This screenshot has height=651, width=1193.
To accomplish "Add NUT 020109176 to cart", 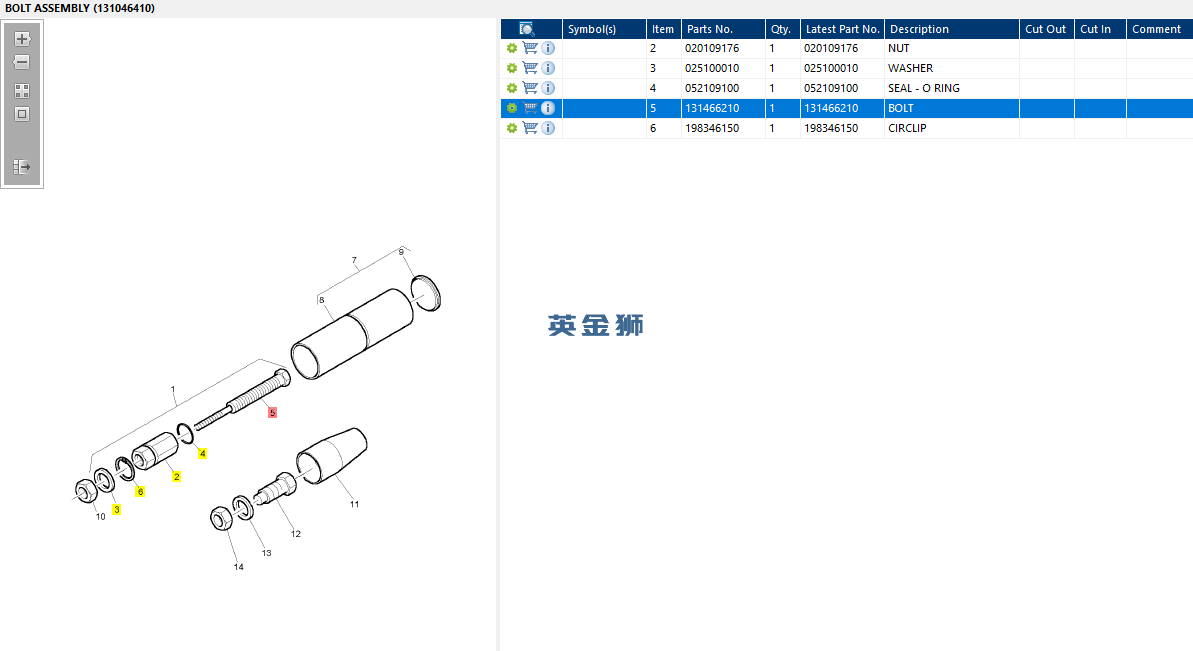I will (530, 48).
